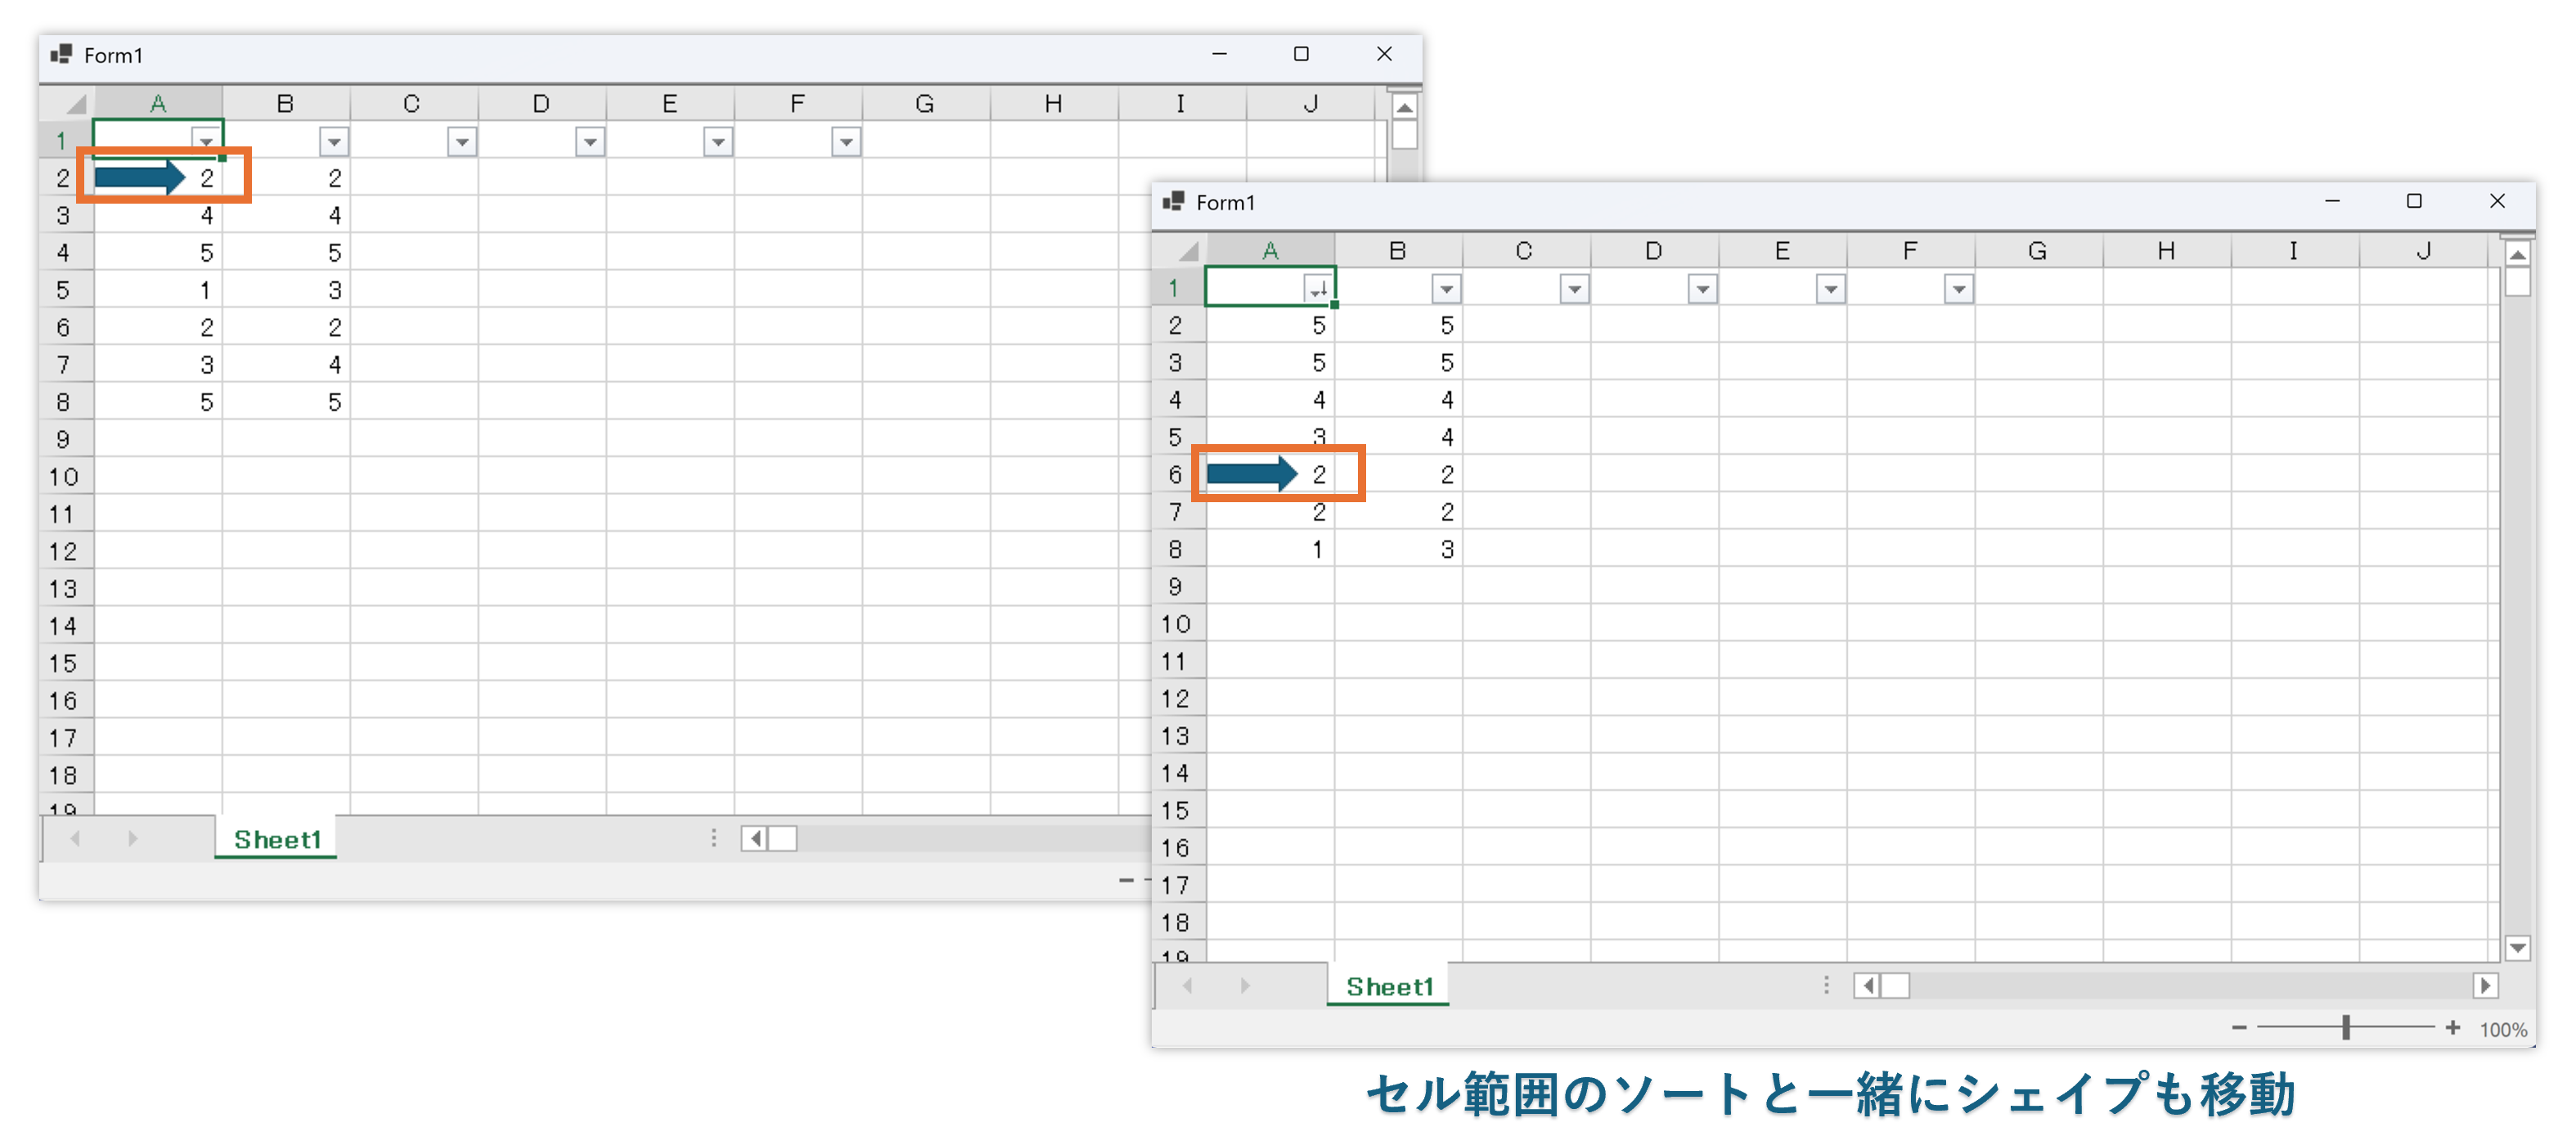Open sorted filter dropdown in A1, front window
Image resolution: width=2576 pixels, height=1136 pixels.
click(x=1318, y=289)
